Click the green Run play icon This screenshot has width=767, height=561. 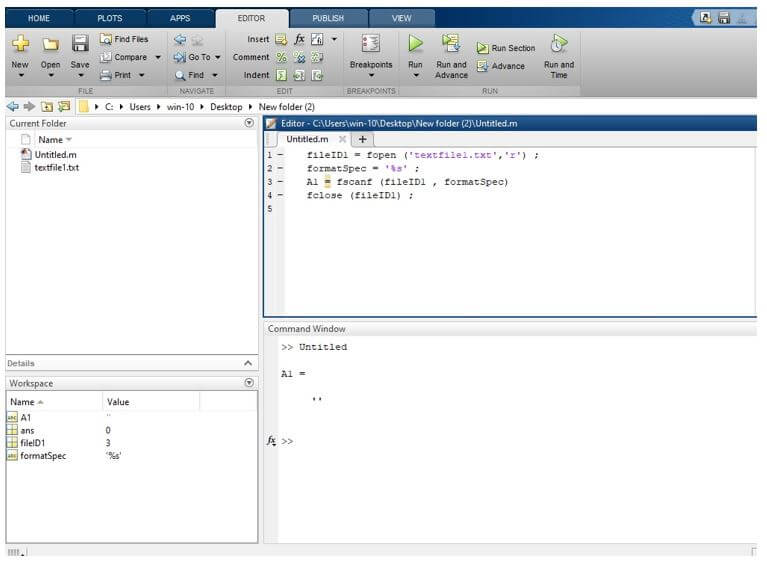[415, 44]
